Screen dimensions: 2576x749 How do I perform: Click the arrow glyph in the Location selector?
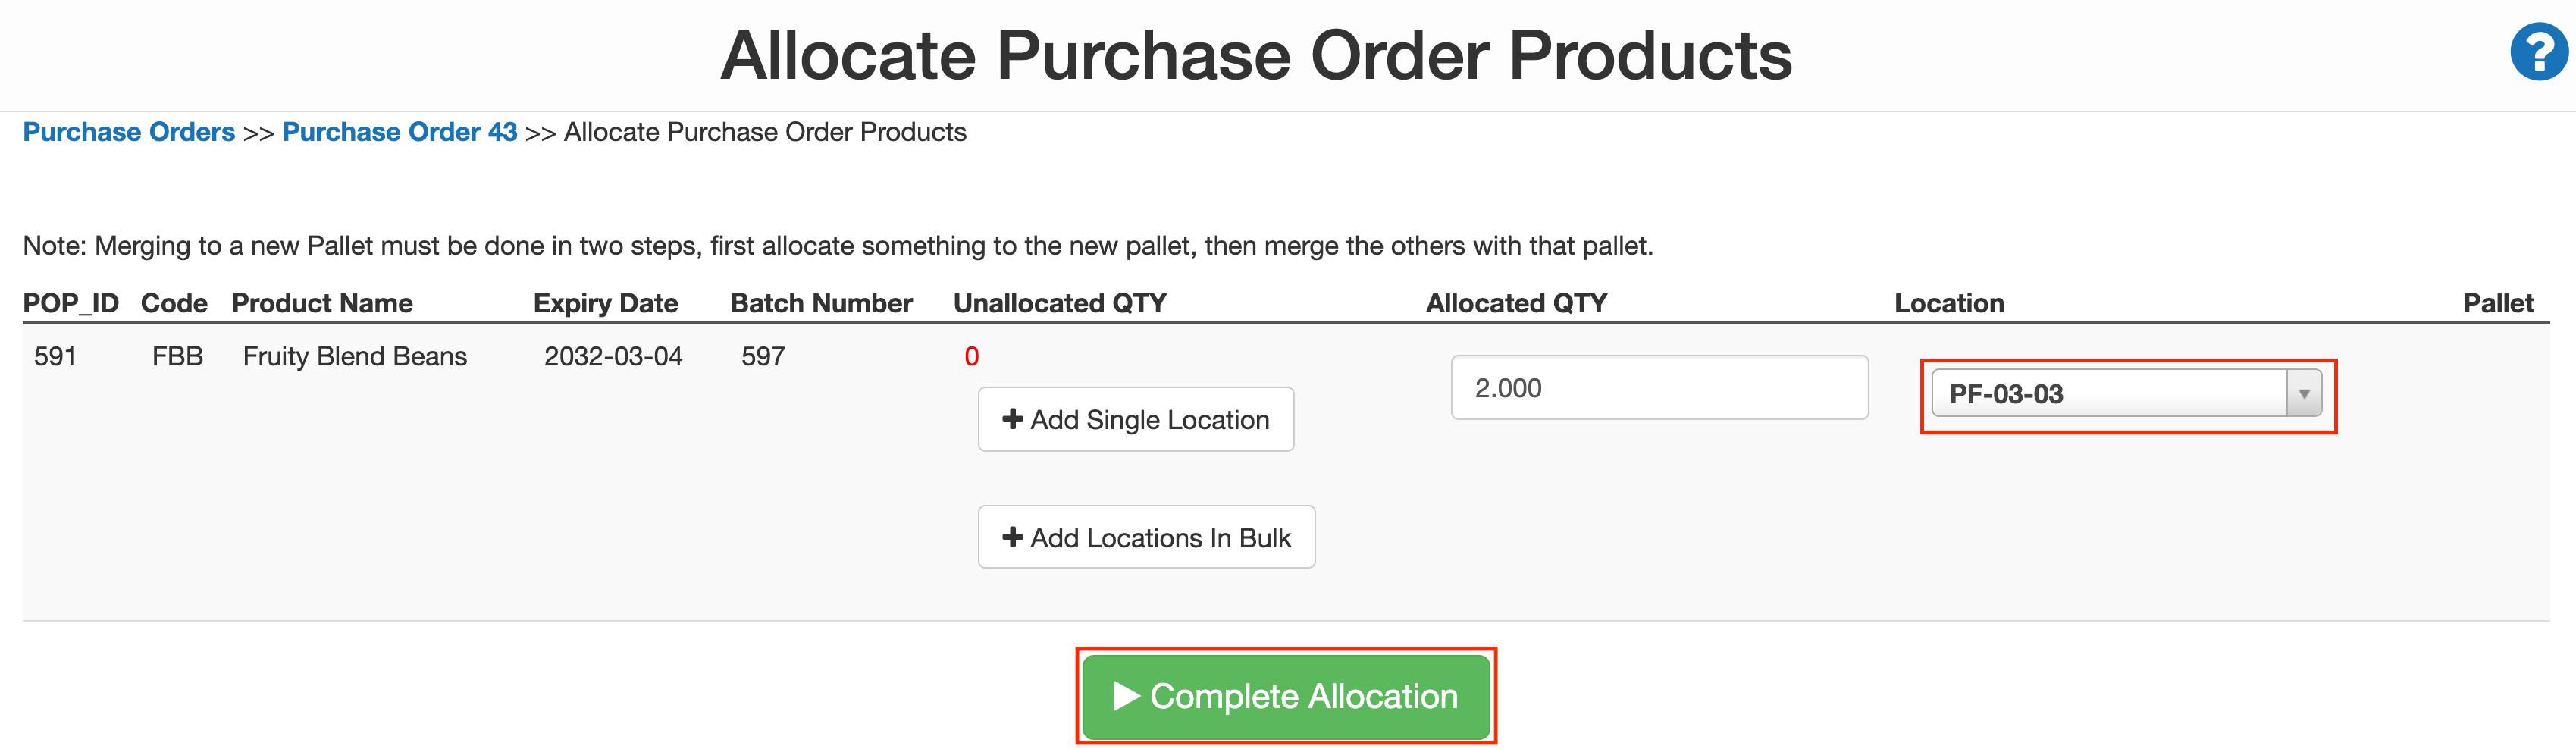pyautogui.click(x=2307, y=394)
